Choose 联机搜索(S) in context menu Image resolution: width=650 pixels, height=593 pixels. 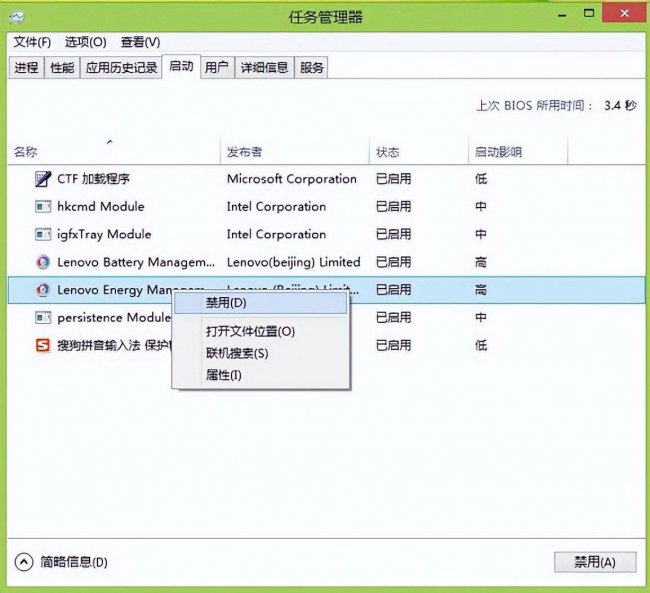[260, 353]
